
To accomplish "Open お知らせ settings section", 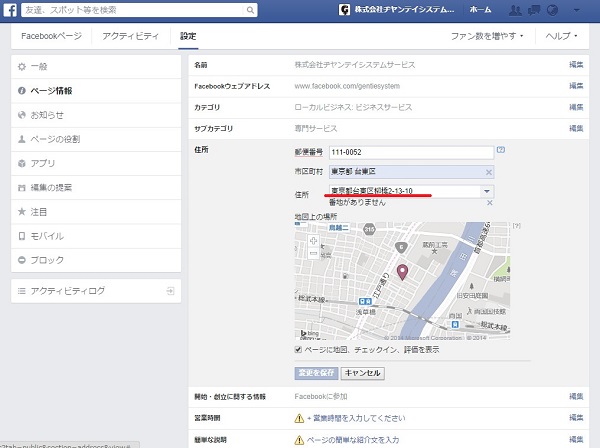I will [96, 115].
